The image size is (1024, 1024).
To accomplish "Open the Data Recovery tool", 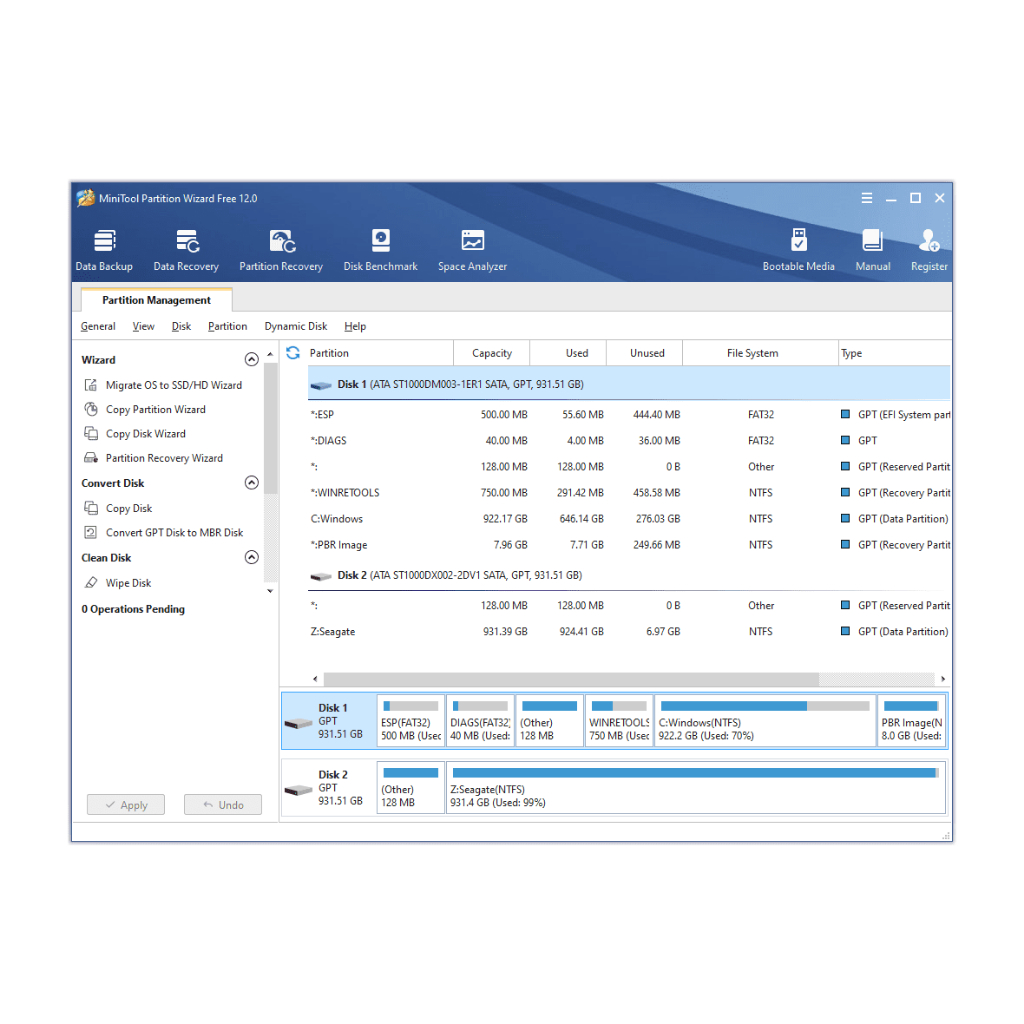I will point(186,248).
